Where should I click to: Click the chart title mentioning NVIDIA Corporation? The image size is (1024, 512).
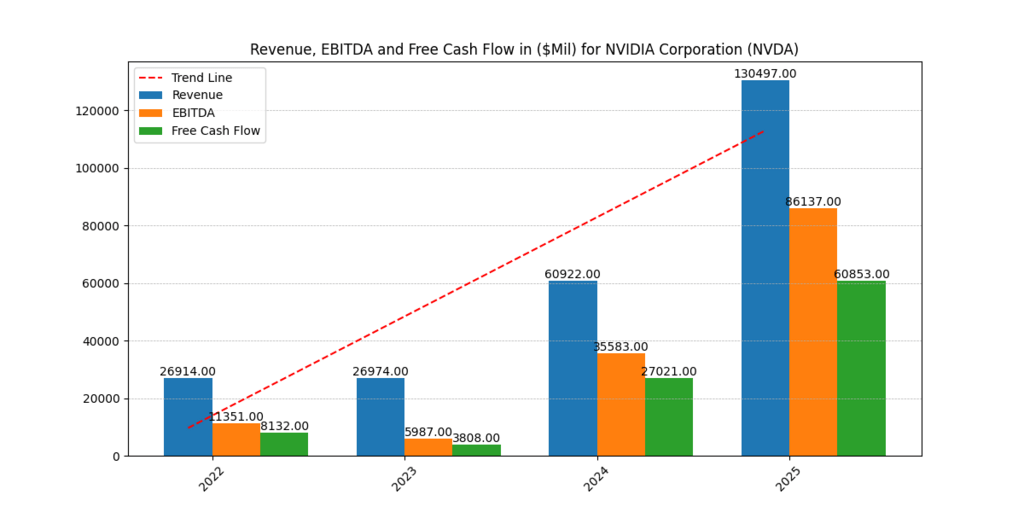524,49
